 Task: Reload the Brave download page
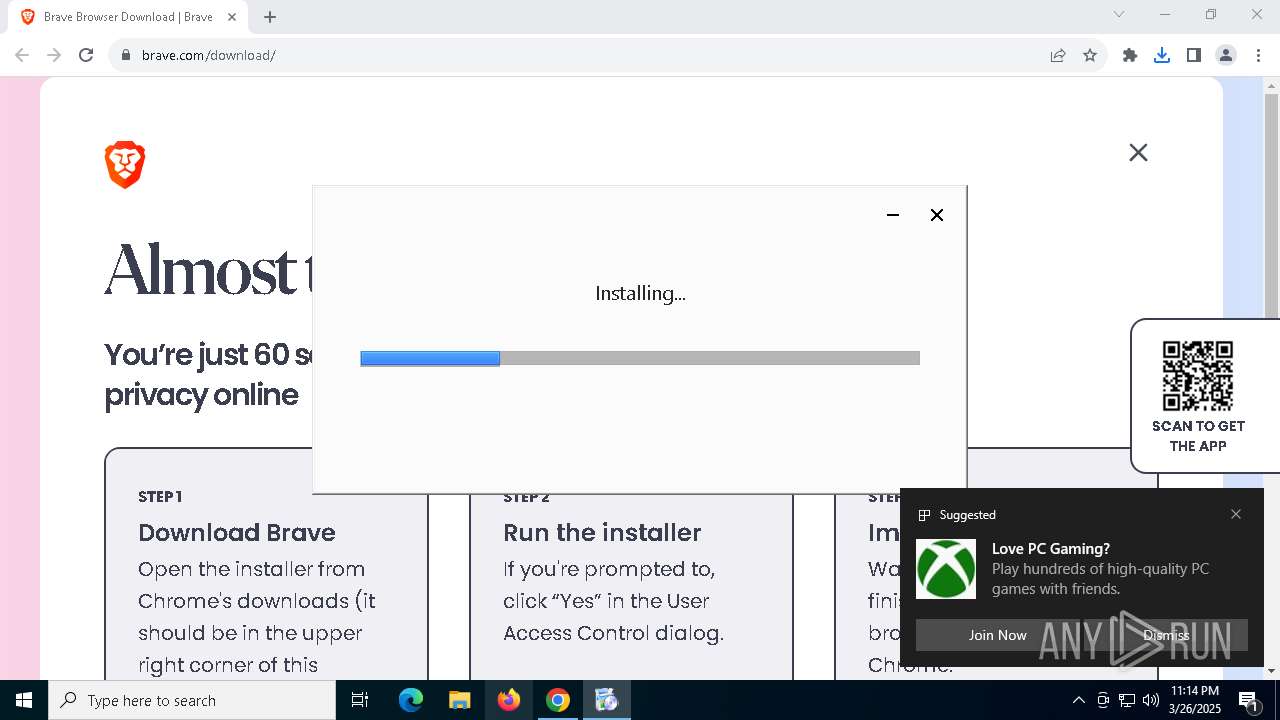point(86,55)
